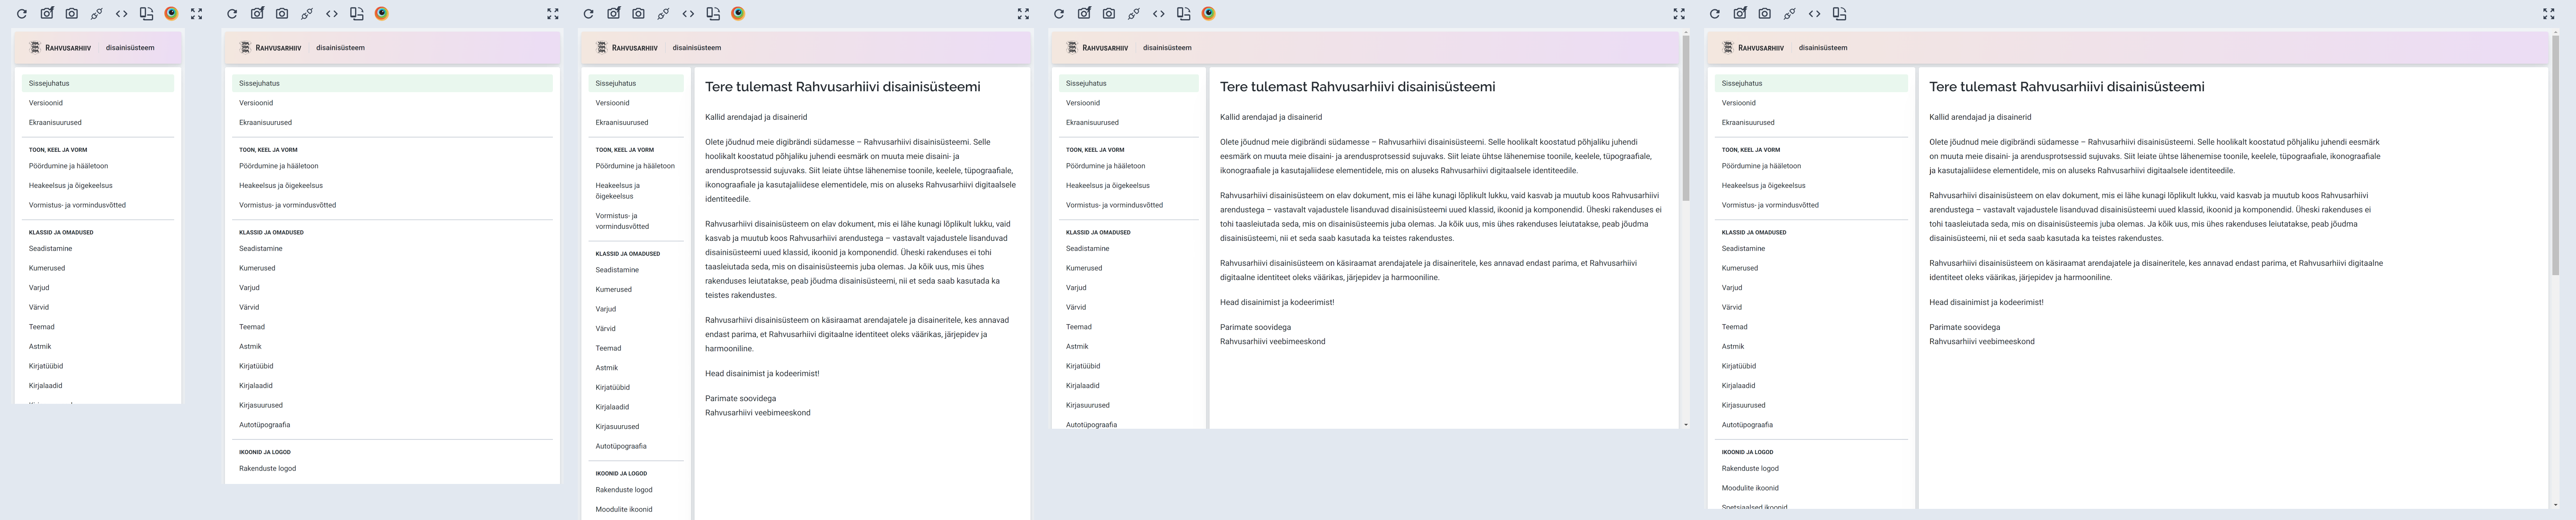The height and width of the screenshot is (520, 2576).
Task: Rotate the device in the rightmost preview
Action: (1839, 14)
